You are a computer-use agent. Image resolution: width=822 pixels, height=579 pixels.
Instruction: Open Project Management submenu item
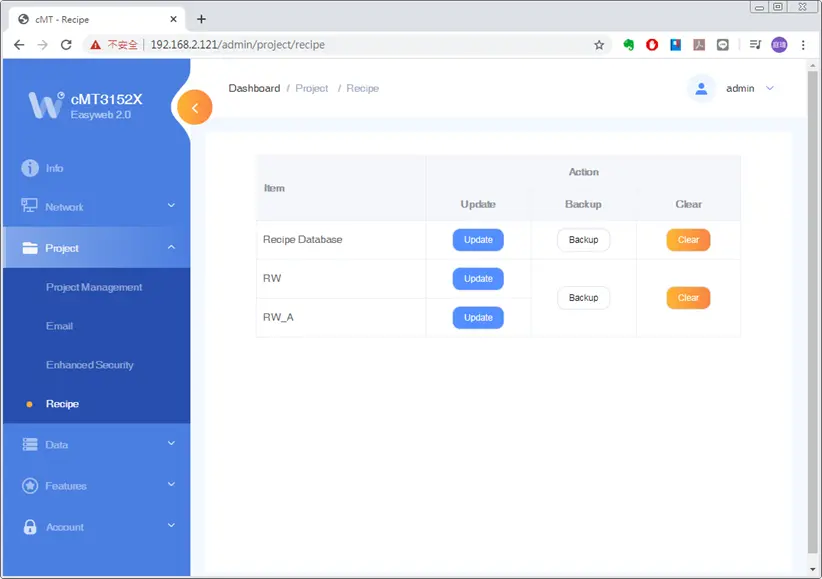point(94,287)
